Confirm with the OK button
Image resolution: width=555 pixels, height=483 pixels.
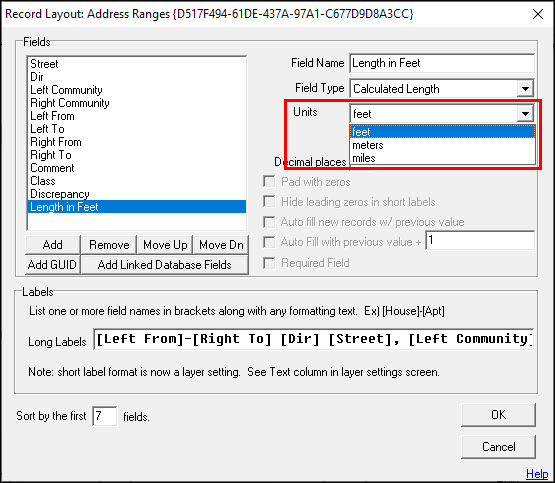click(x=498, y=415)
